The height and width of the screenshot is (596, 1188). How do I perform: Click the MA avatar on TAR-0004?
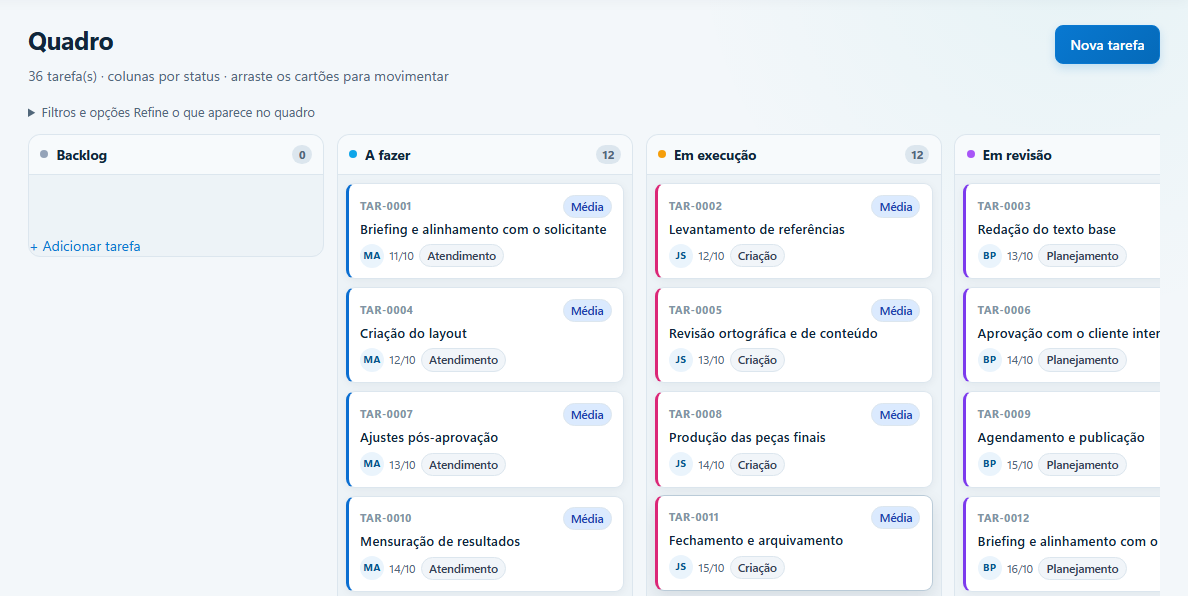coord(372,360)
